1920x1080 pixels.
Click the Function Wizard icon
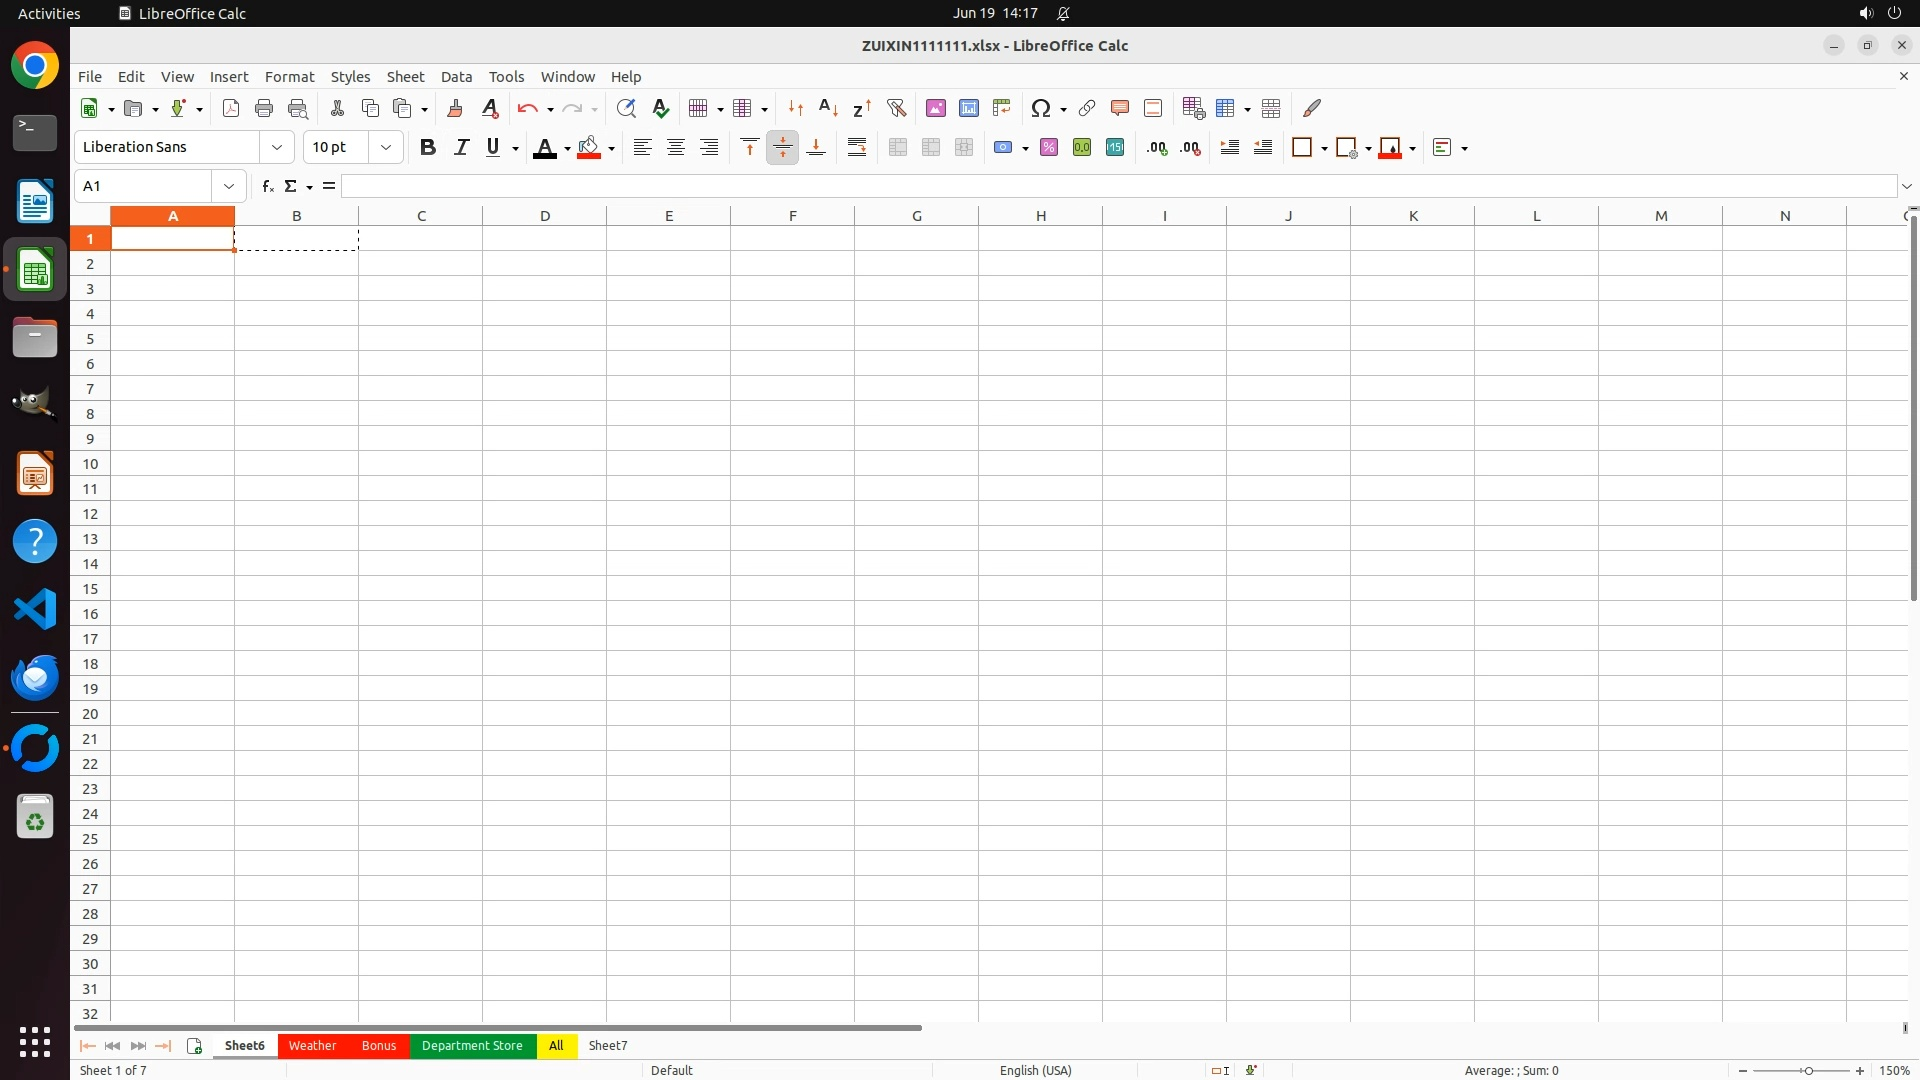[267, 186]
